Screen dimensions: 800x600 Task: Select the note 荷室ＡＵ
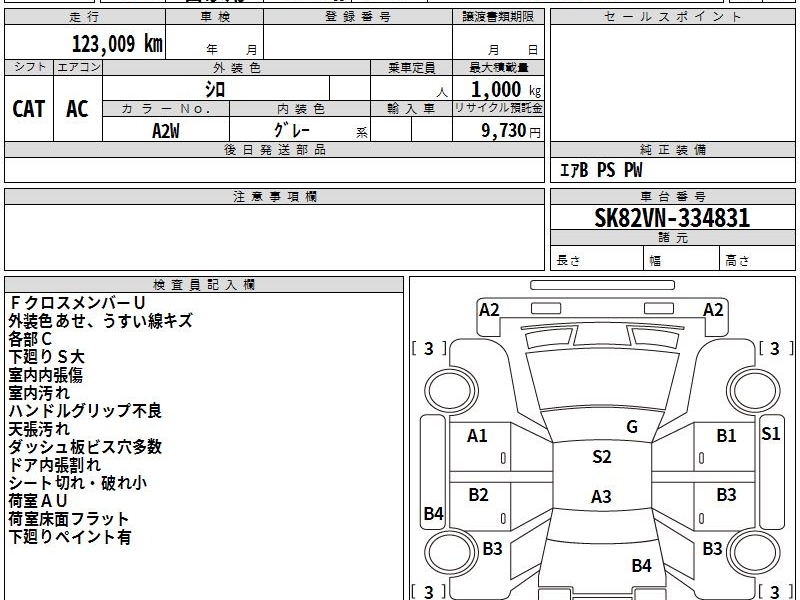(38, 501)
